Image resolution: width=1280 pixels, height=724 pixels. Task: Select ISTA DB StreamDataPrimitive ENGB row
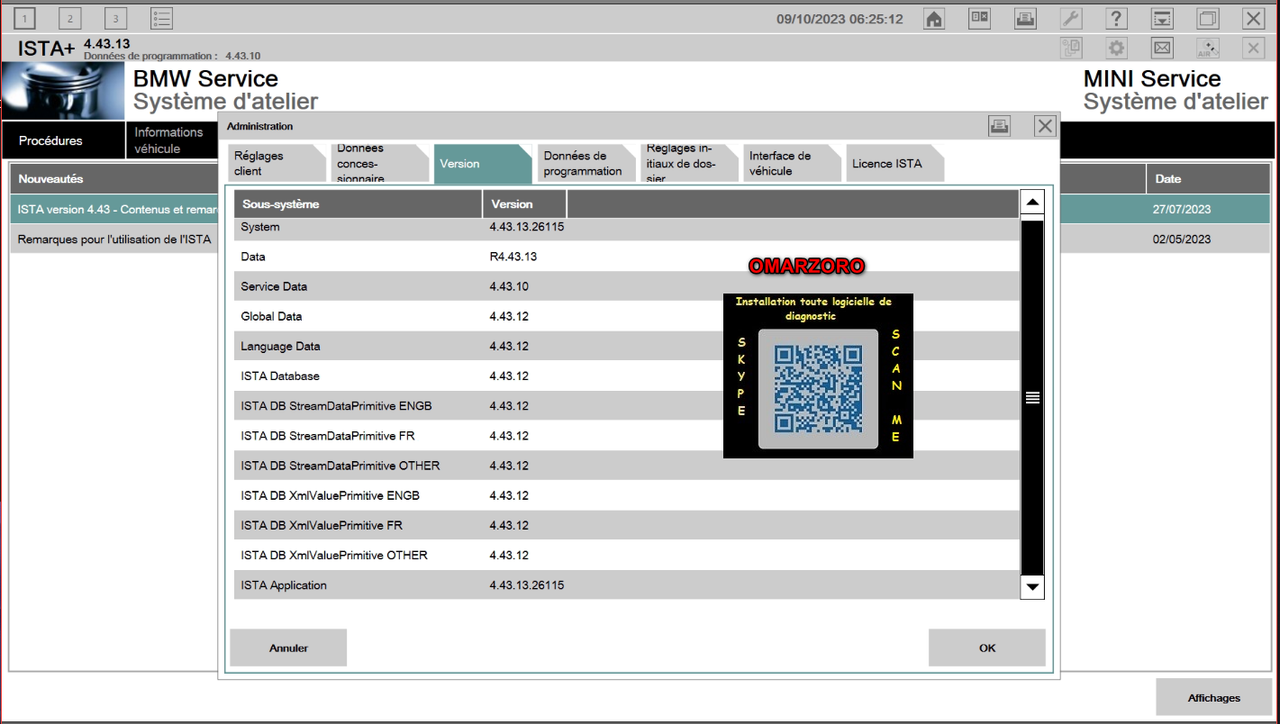click(627, 406)
